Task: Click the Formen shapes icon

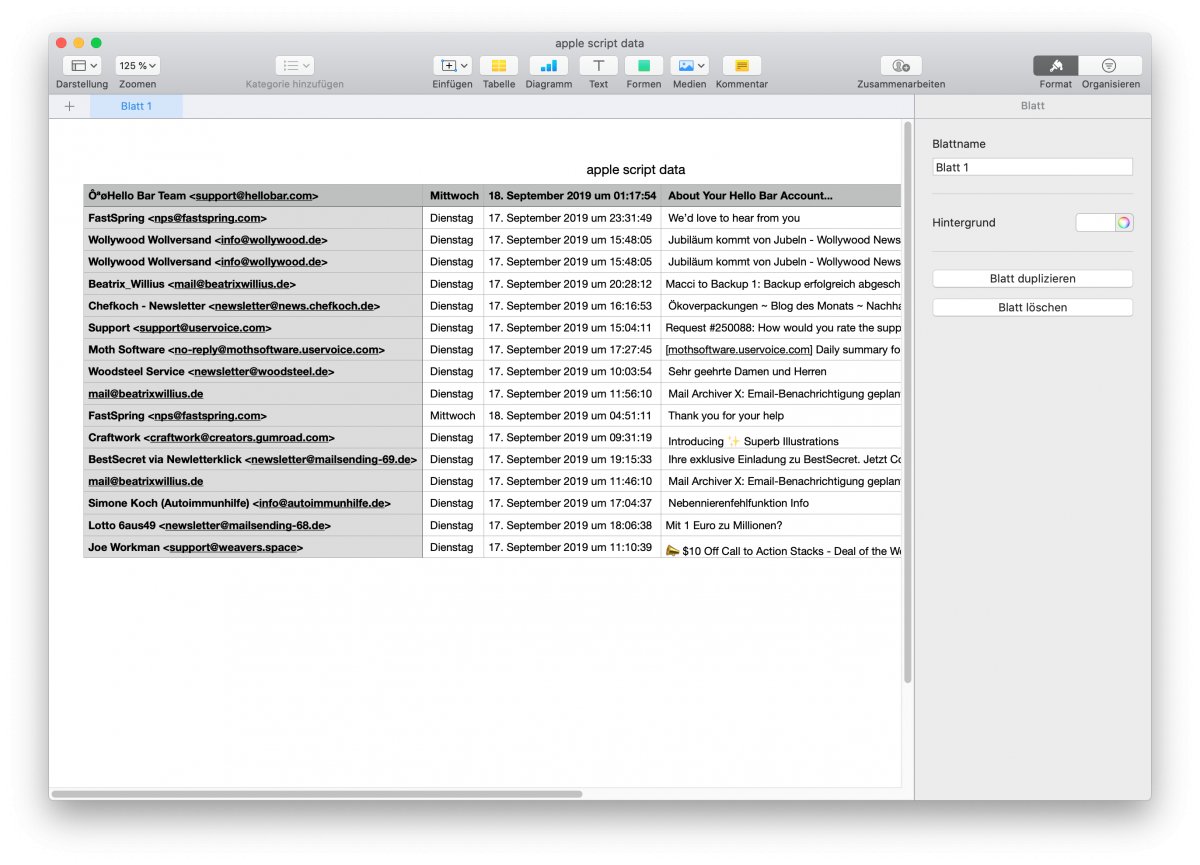Action: click(644, 66)
